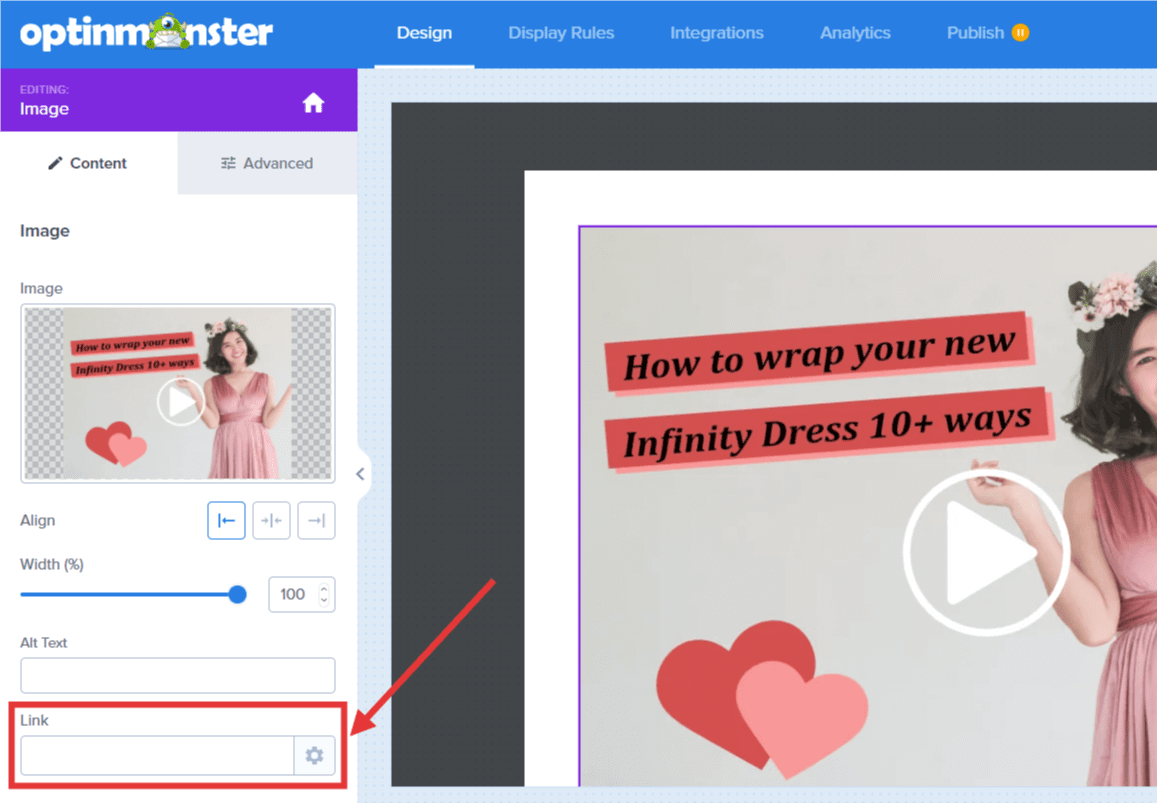Click the OptinMonster logo
This screenshot has height=803, width=1157.
(x=145, y=32)
